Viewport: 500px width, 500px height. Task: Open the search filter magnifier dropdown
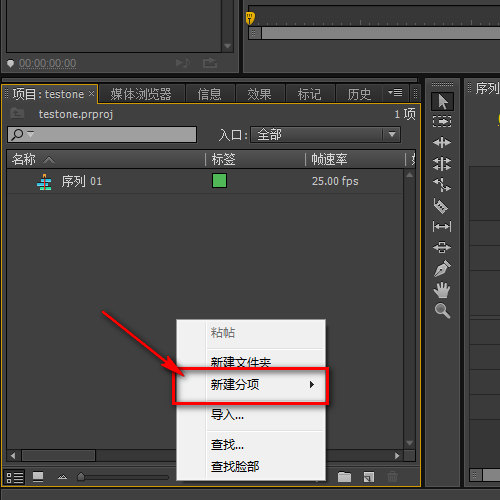(x=23, y=134)
